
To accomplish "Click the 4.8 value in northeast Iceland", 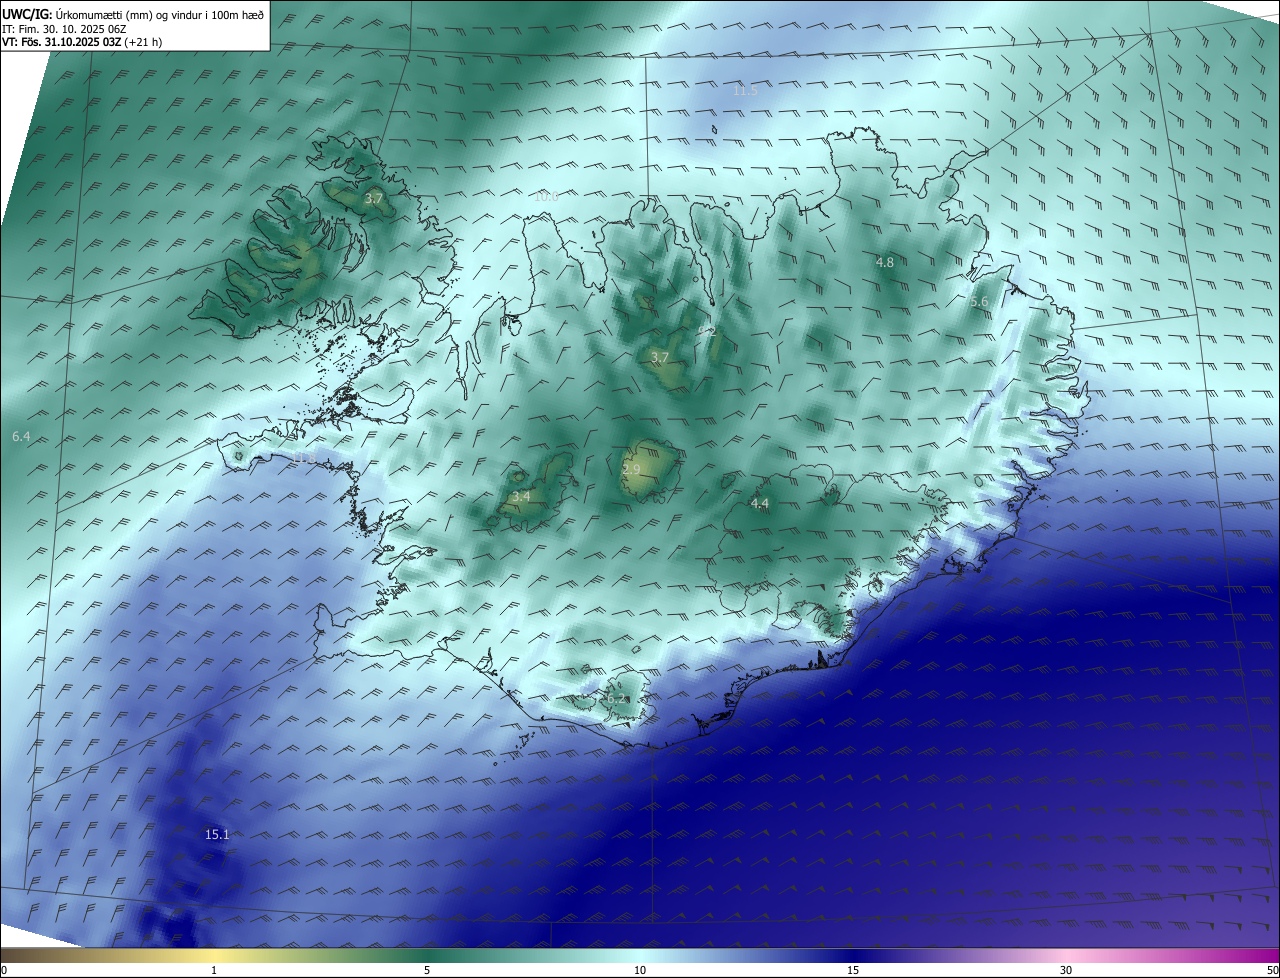I will coord(885,262).
